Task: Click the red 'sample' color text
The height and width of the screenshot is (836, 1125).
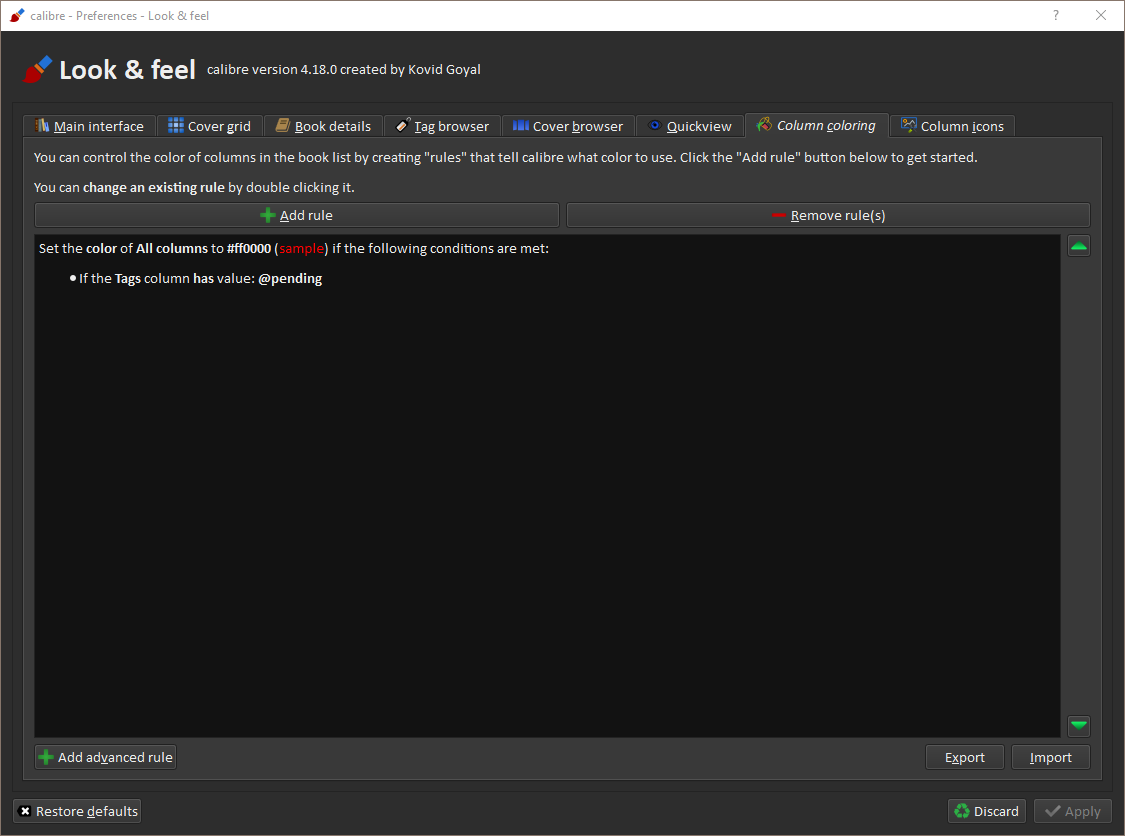Action: tap(301, 248)
